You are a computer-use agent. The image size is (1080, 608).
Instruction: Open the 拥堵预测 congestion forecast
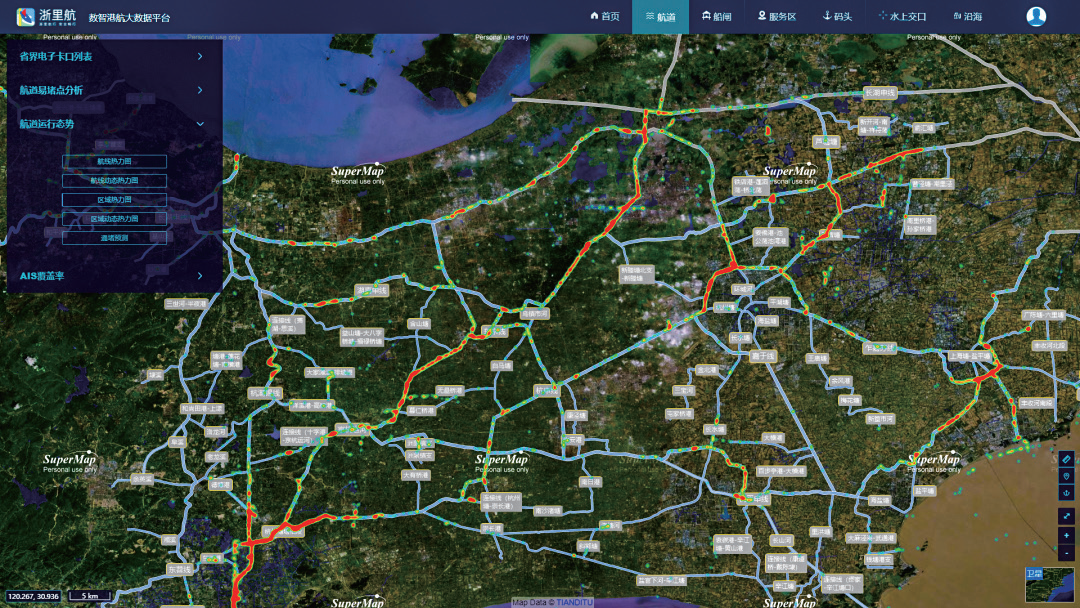[114, 238]
